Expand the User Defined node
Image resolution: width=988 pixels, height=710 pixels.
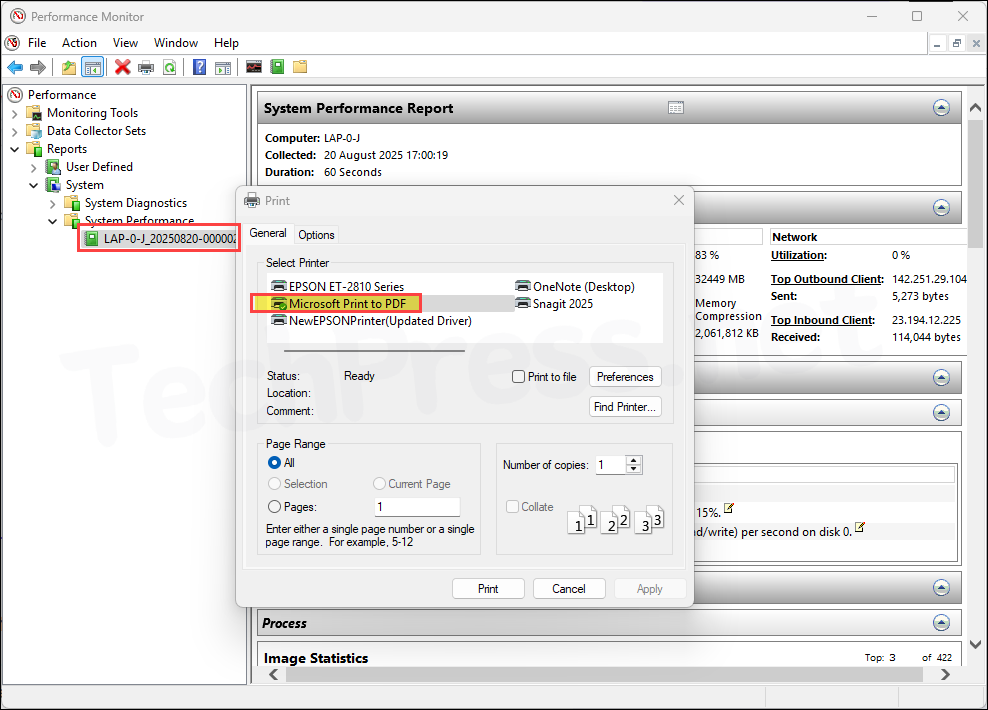(x=33, y=168)
